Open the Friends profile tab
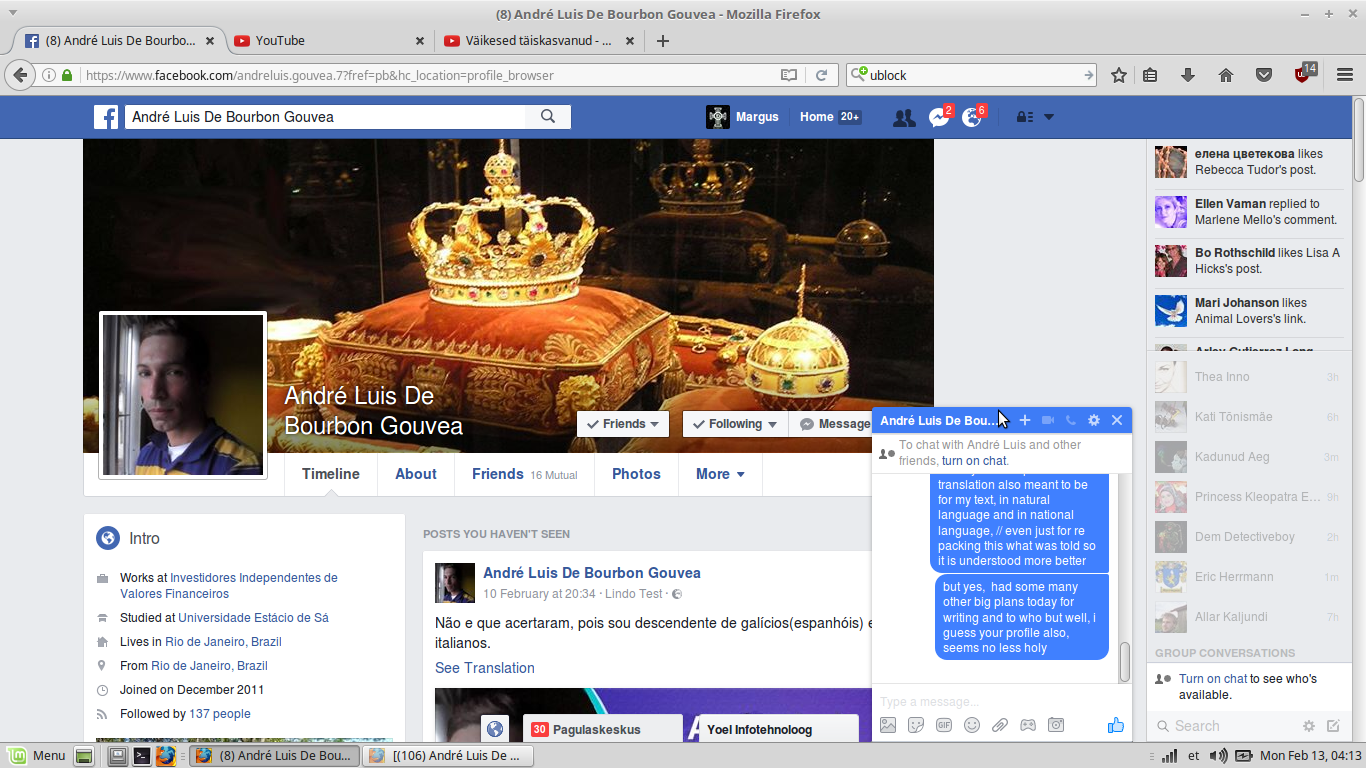 point(525,474)
